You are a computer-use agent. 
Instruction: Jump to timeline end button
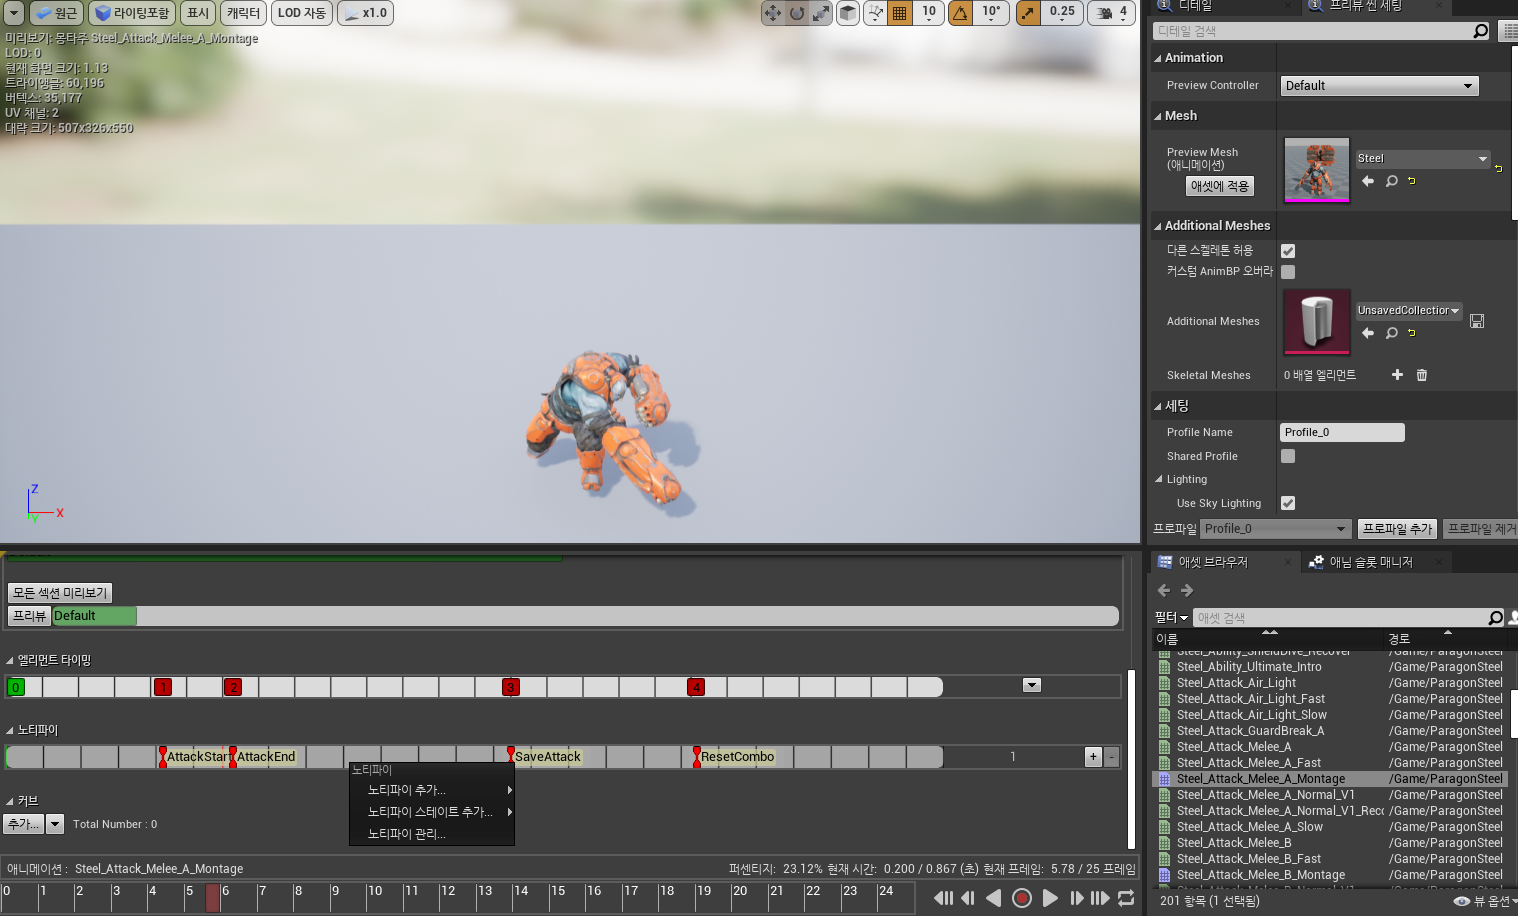pos(1100,898)
